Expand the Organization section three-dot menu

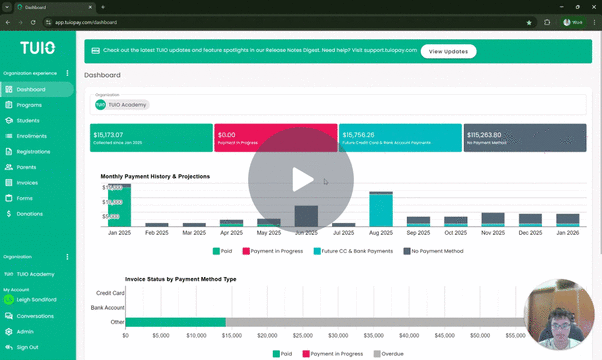point(67,257)
